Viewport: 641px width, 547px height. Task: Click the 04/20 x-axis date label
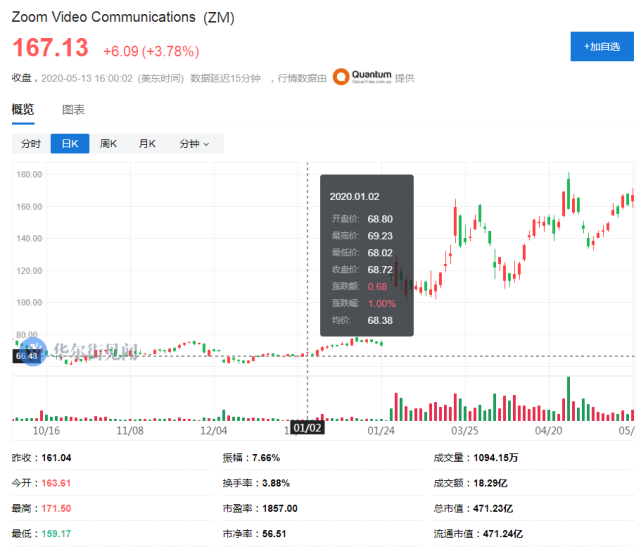pyautogui.click(x=549, y=430)
